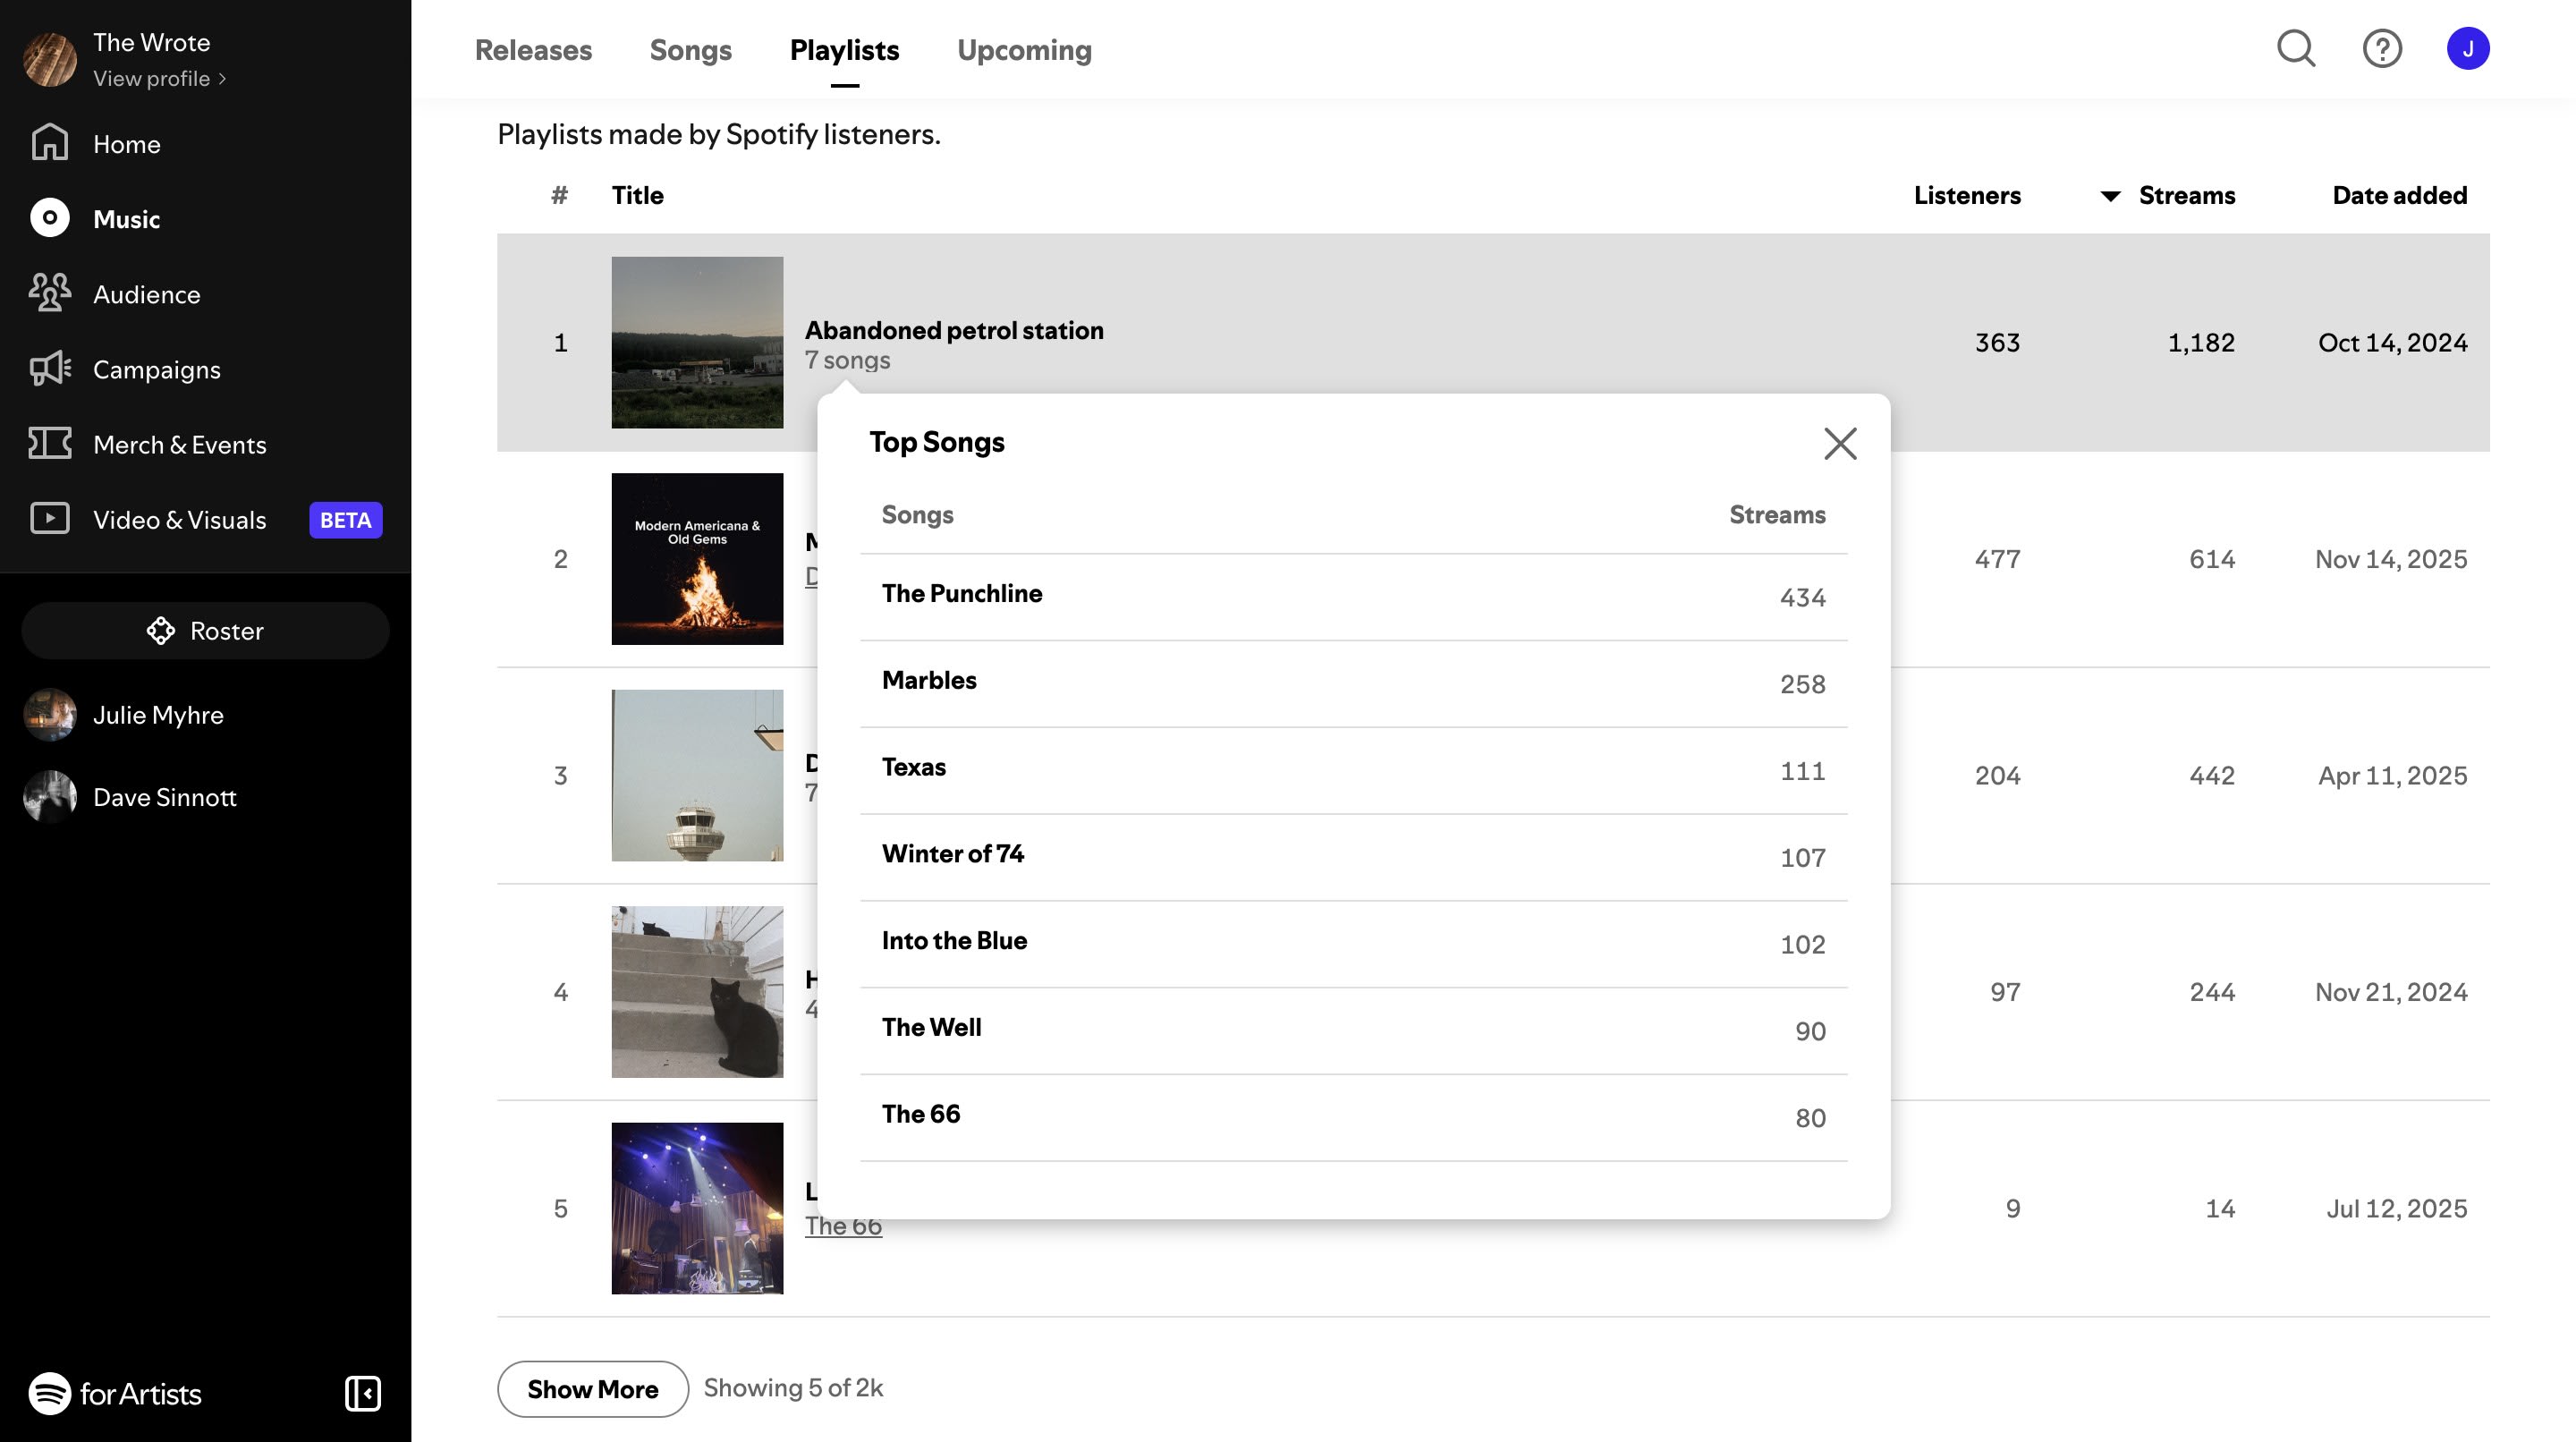Viewport: 2576px width, 1442px height.
Task: Sort playlists by Listeners column
Action: pos(1966,195)
